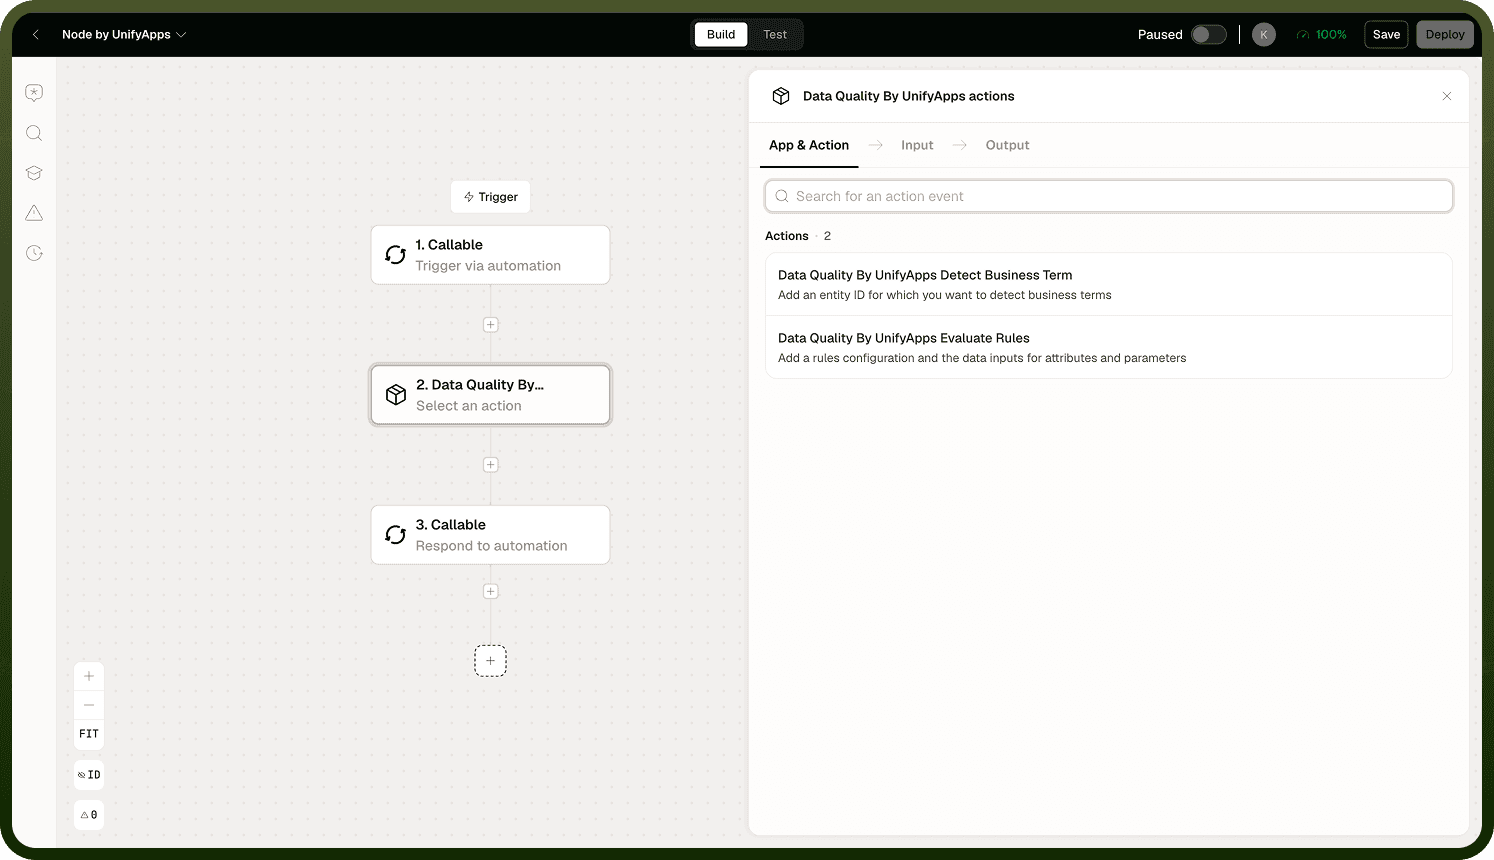Open the history clock icon in sidebar

(34, 253)
